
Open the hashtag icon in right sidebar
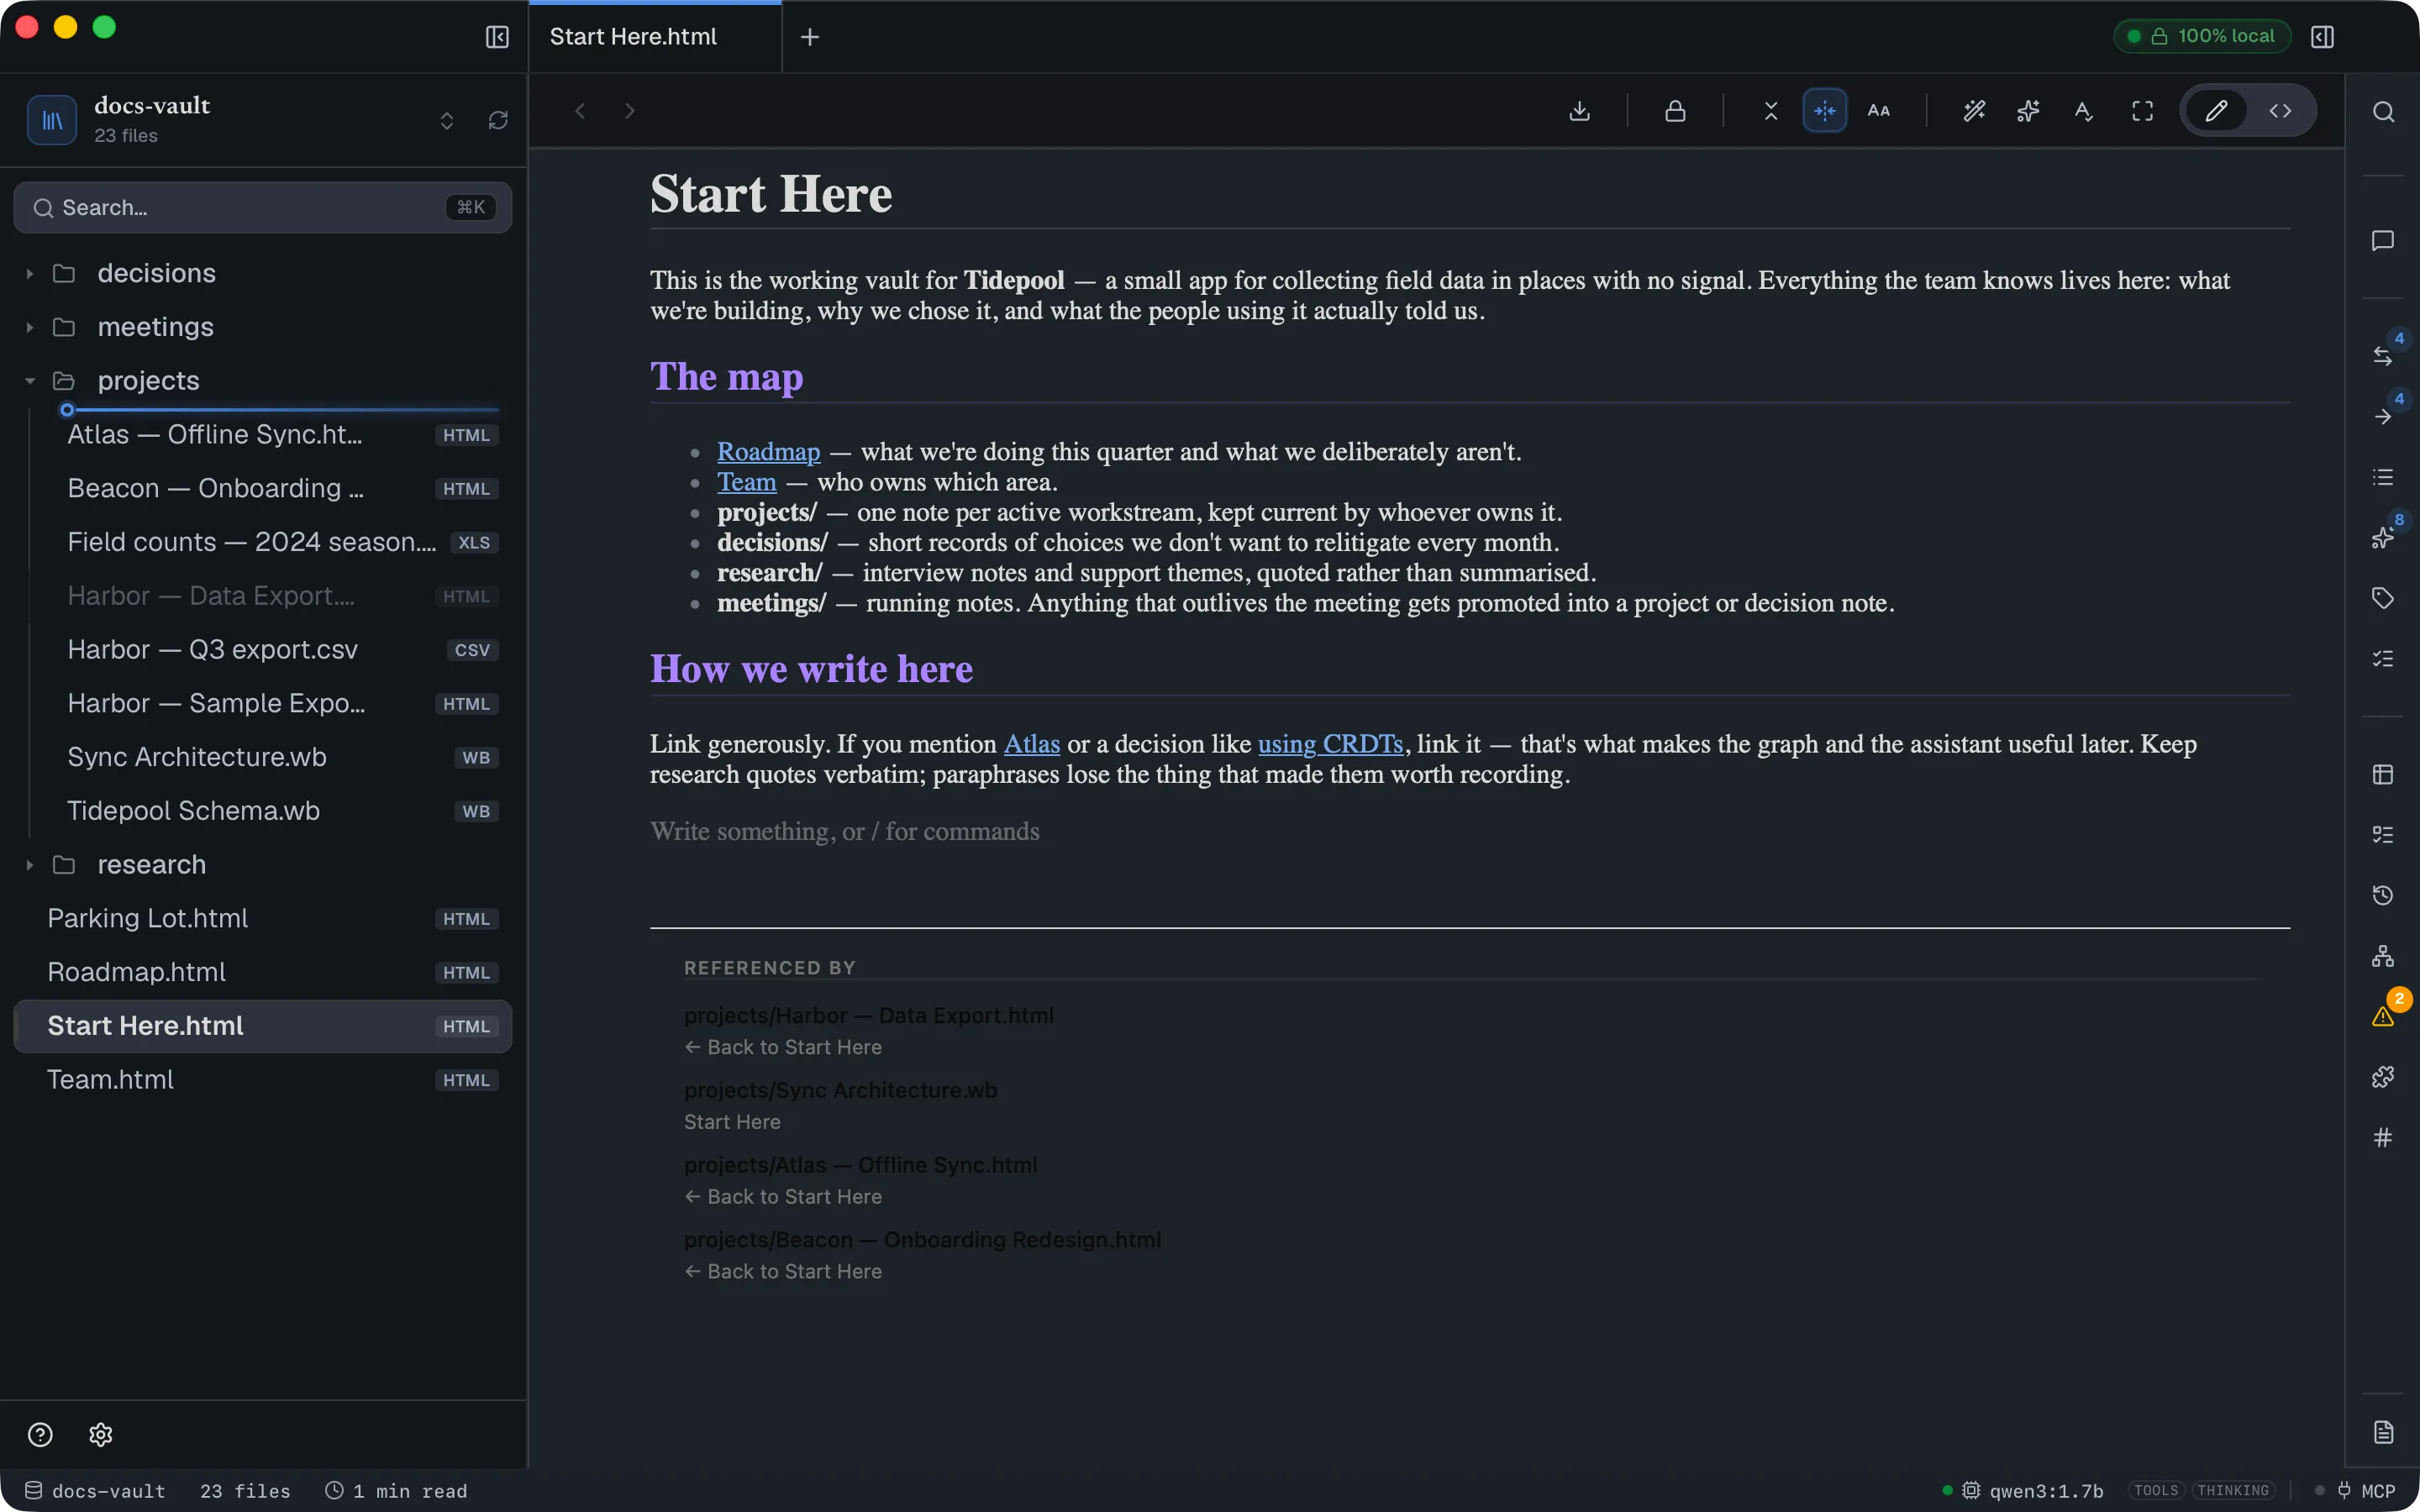pos(2383,1137)
